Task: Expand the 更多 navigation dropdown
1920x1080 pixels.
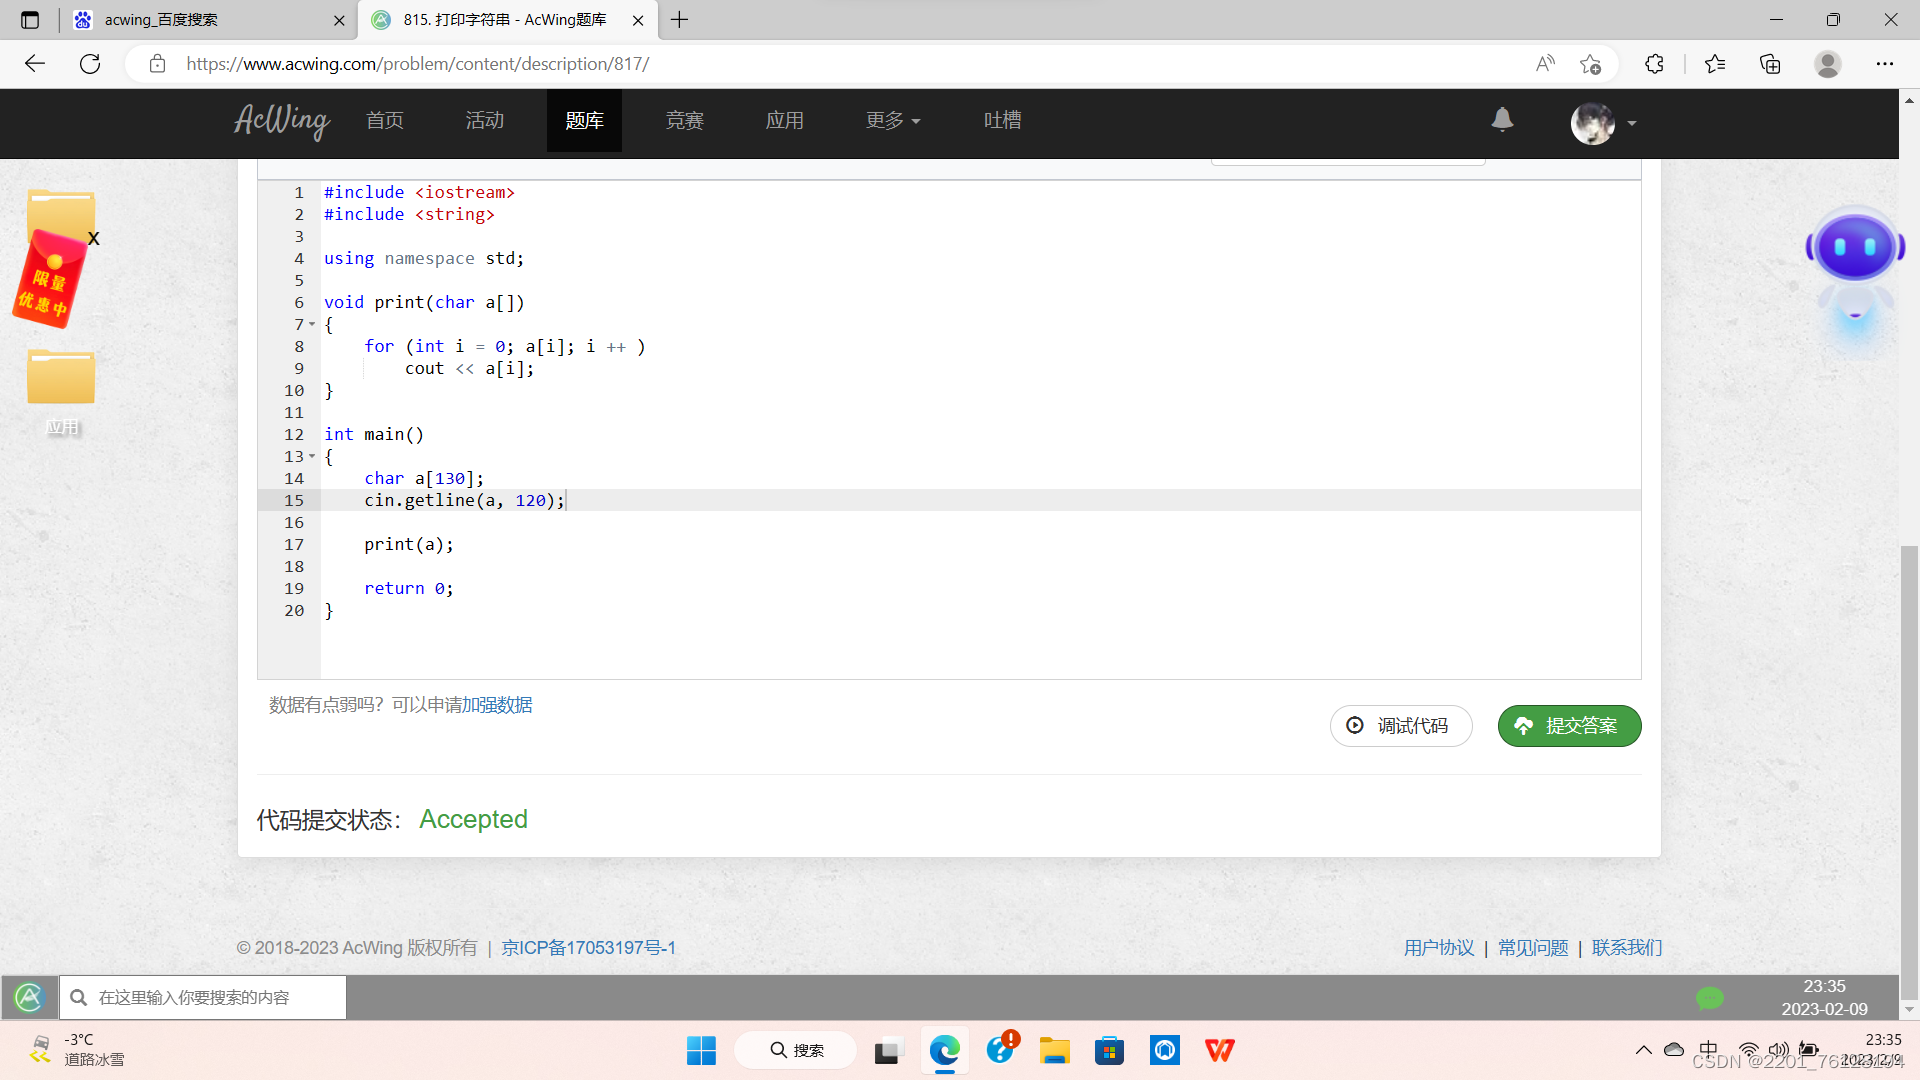Action: [892, 121]
